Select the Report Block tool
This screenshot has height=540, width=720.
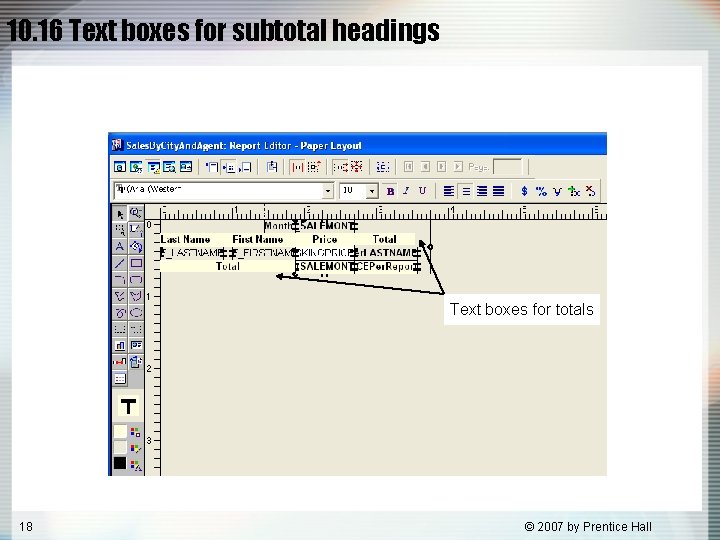(x=120, y=379)
